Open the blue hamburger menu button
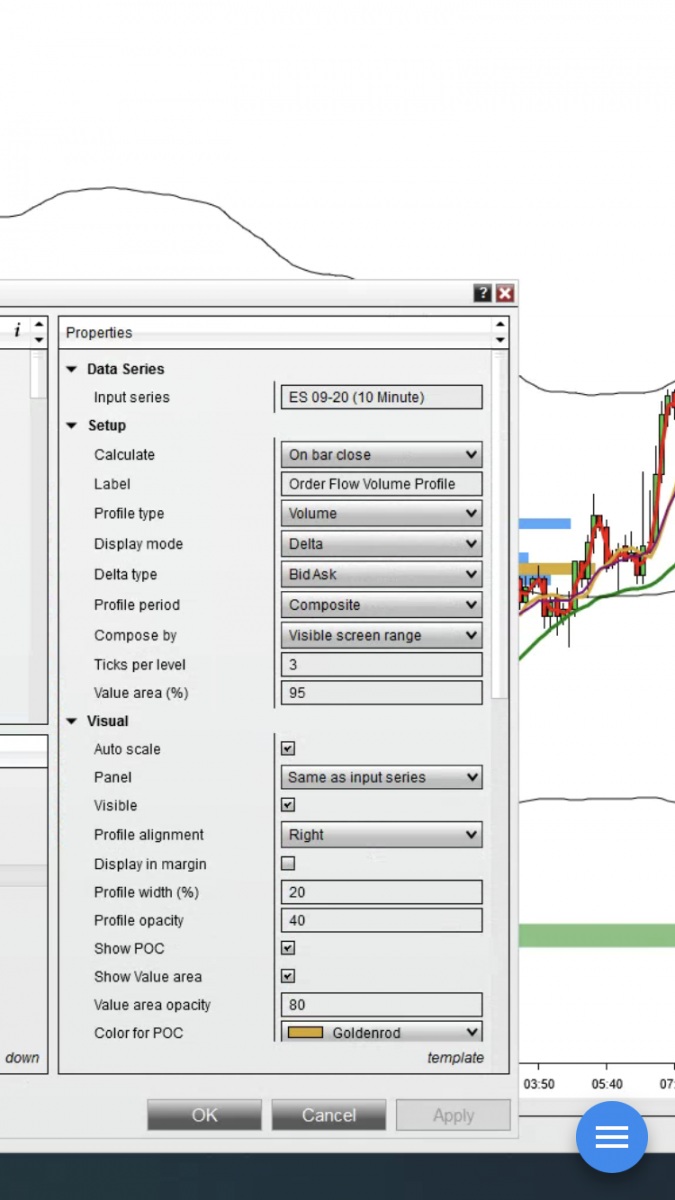Screen dimensions: 675x1200 click(611, 1137)
